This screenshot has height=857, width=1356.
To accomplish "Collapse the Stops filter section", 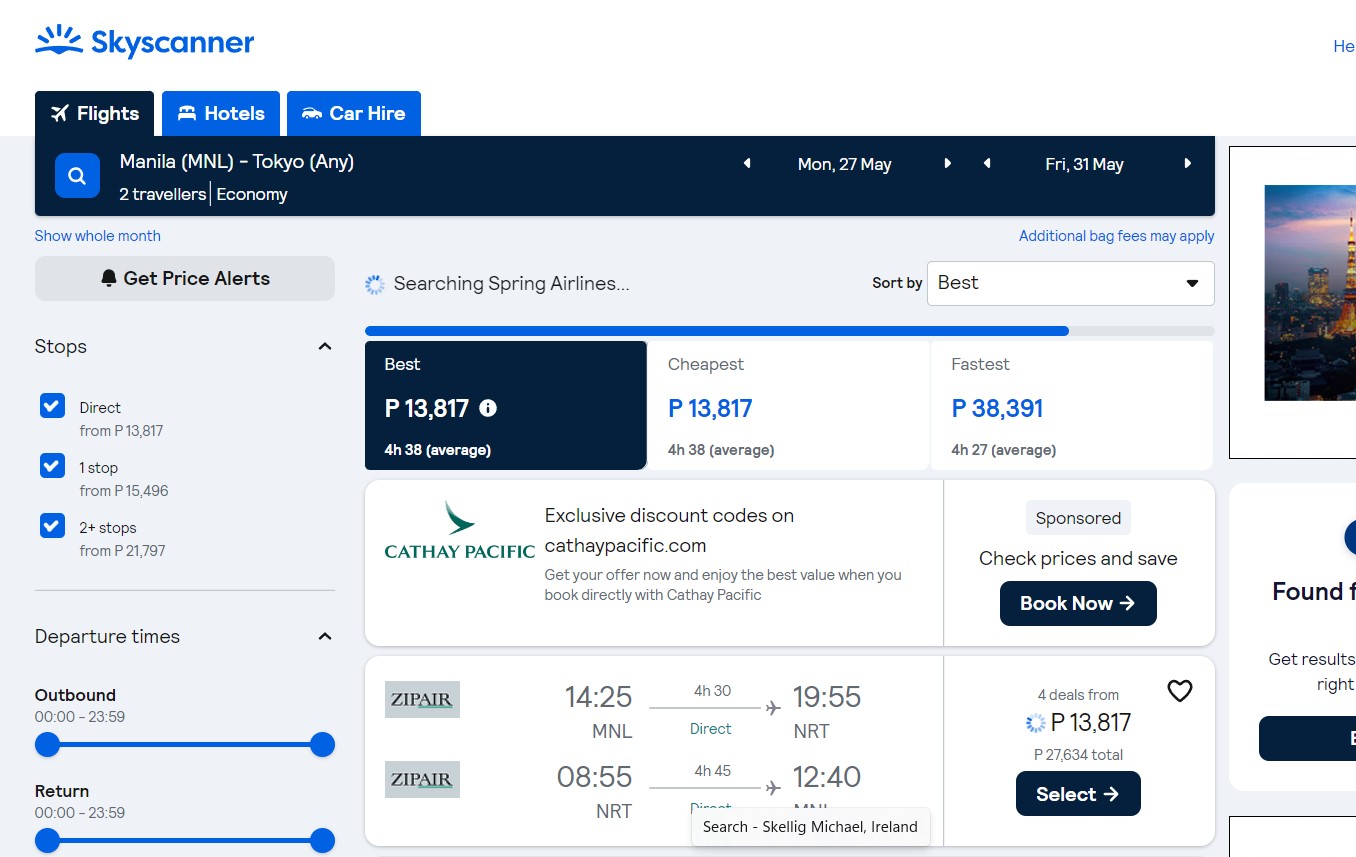I will (x=324, y=347).
